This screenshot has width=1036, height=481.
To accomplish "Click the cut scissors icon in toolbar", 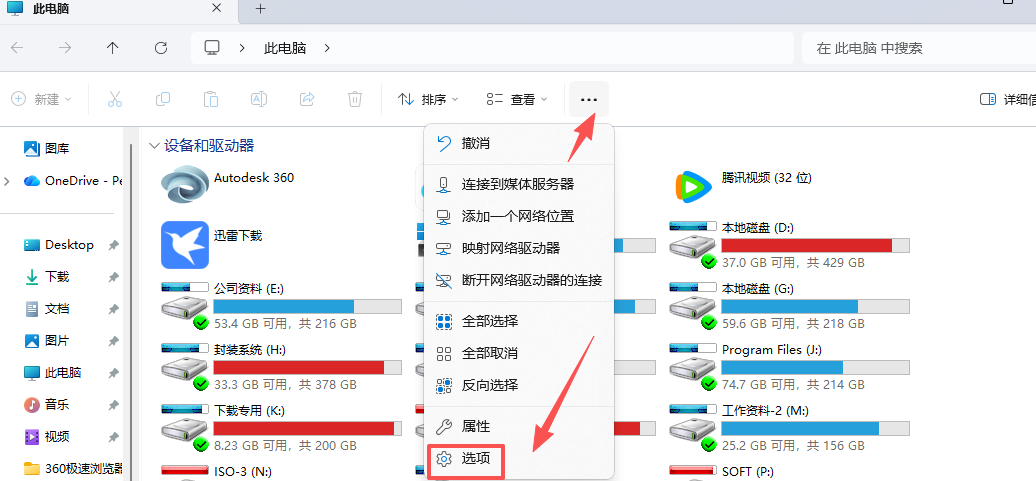I will point(114,99).
